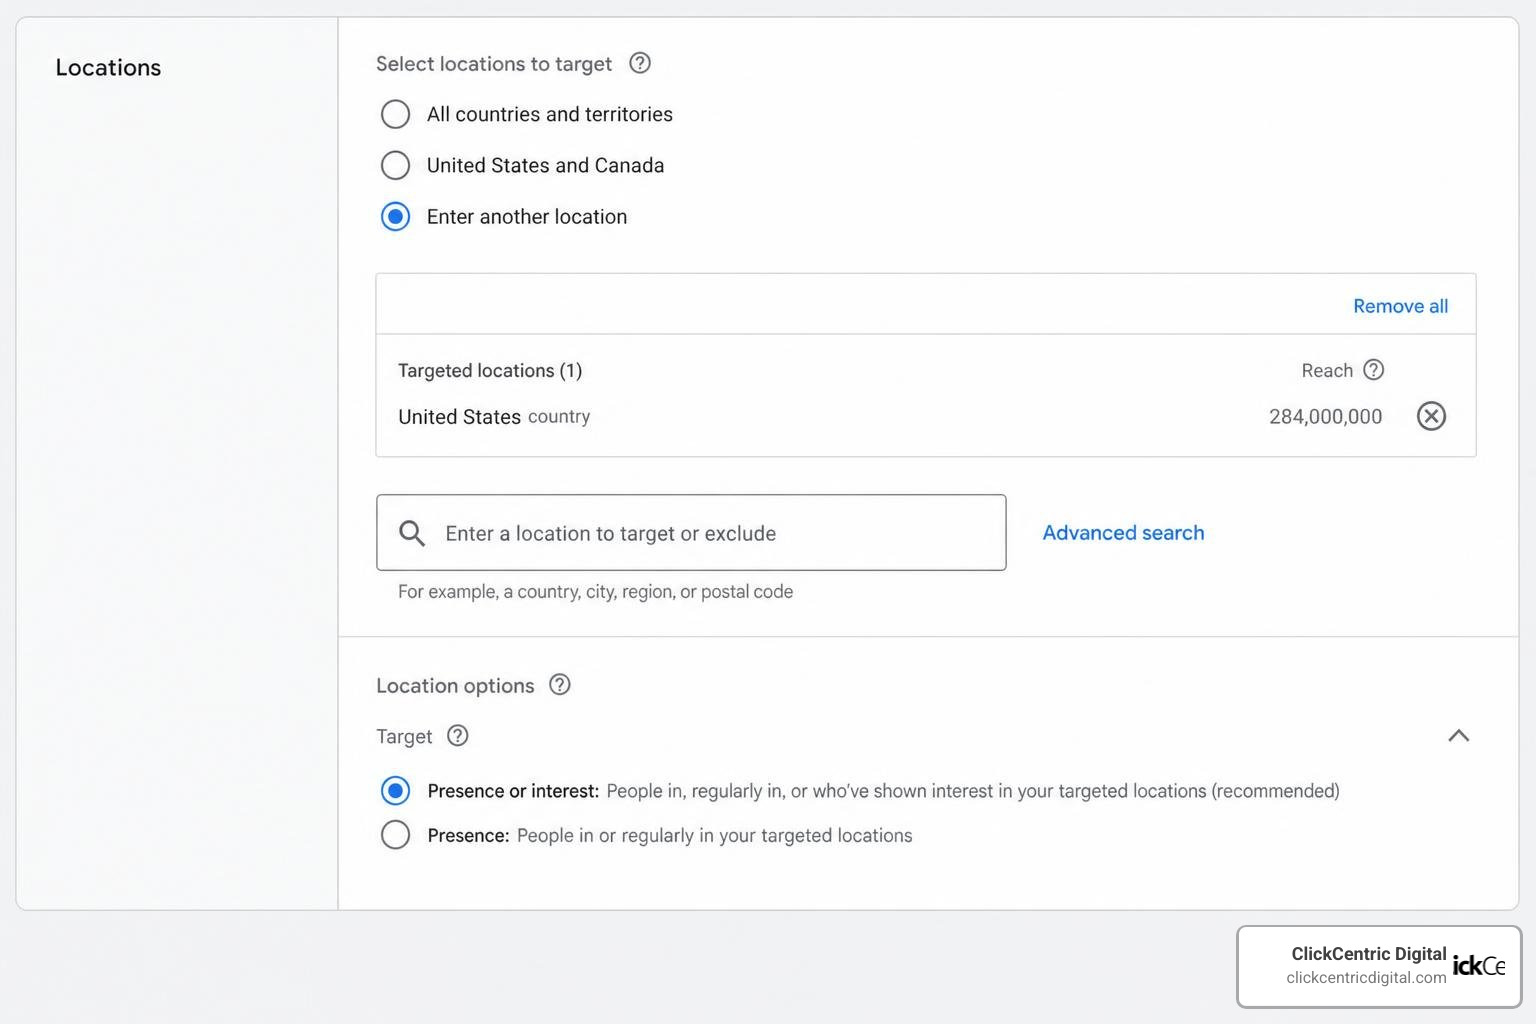Select Presence only targeting option
Image resolution: width=1536 pixels, height=1024 pixels.
tap(395, 835)
